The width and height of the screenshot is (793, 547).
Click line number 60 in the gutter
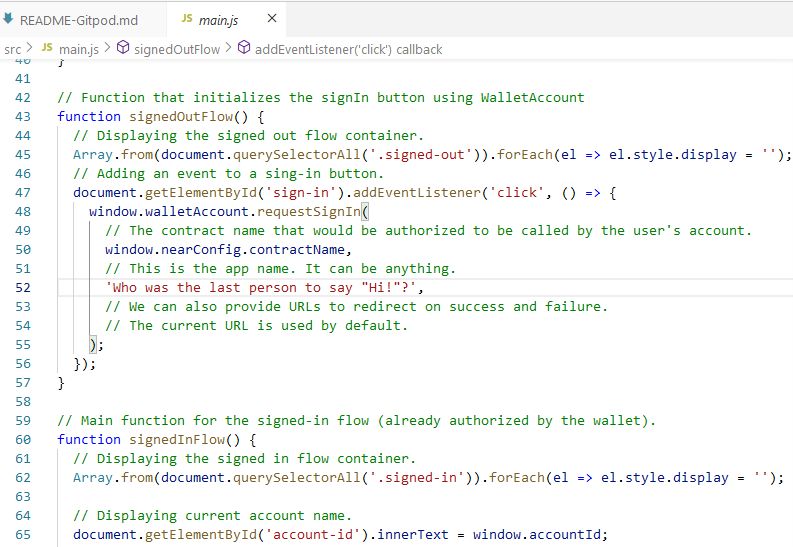23,440
